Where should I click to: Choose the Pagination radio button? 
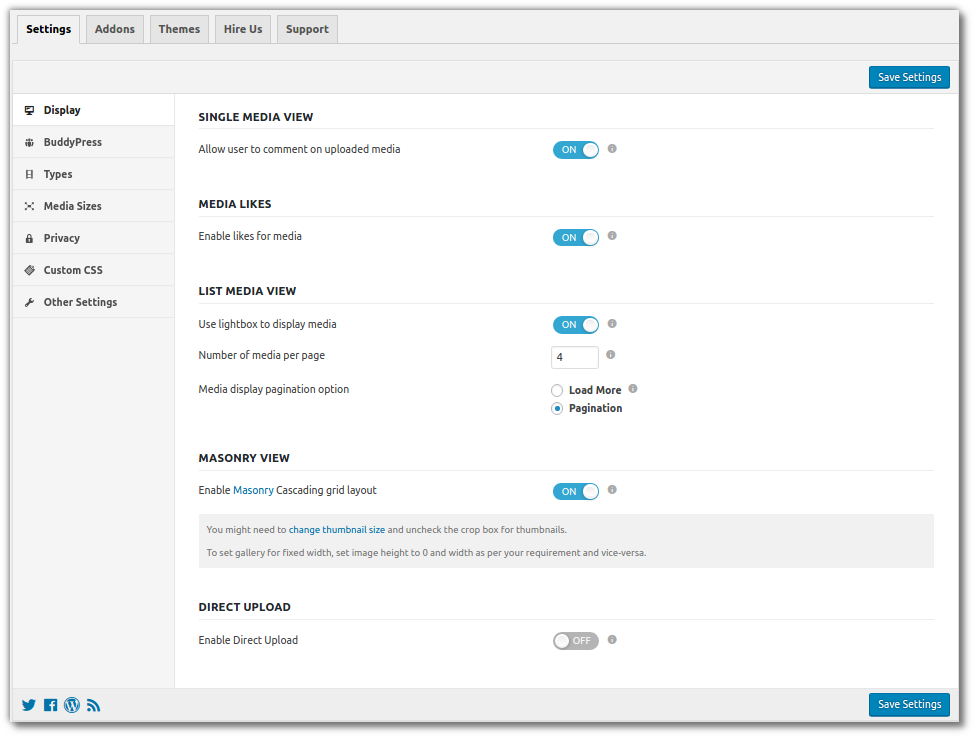557,408
